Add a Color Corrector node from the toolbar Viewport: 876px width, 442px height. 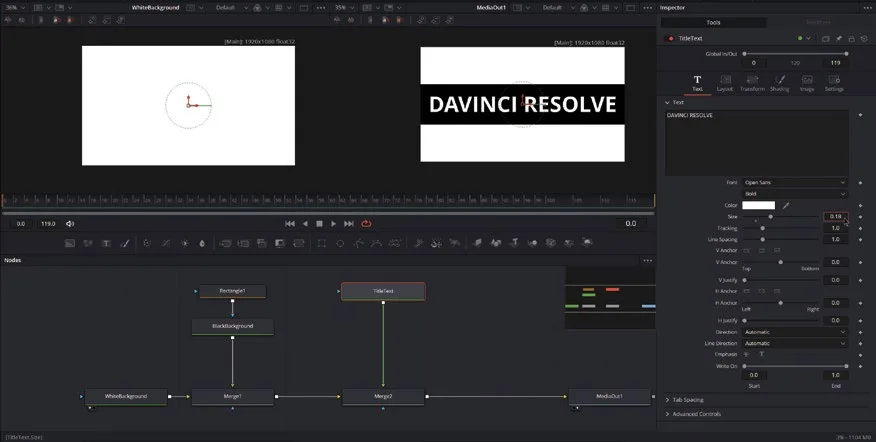(147, 243)
